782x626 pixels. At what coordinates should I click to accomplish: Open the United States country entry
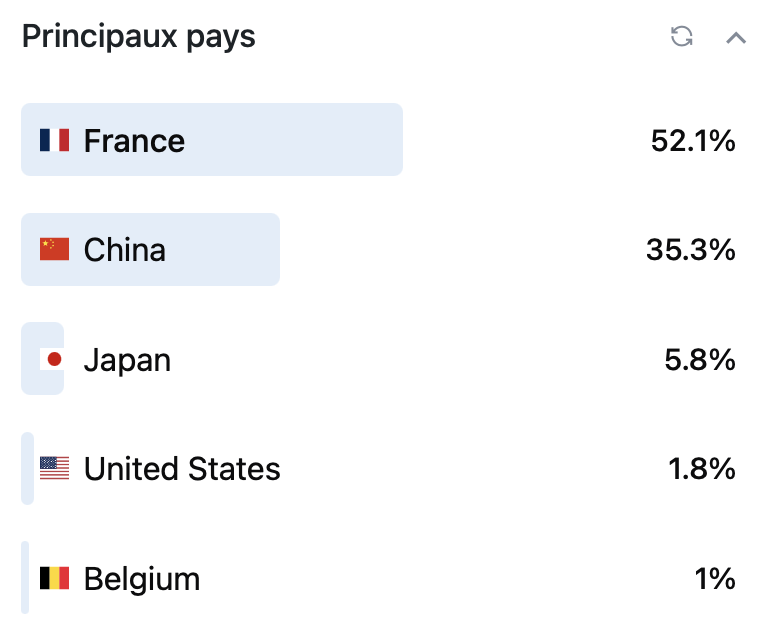tap(182, 468)
